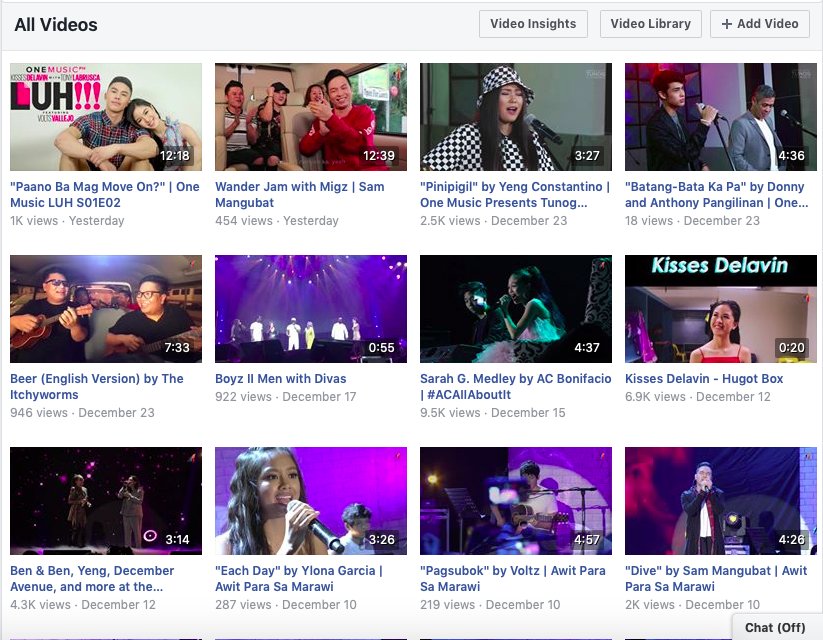This screenshot has height=640, width=823.
Task: Click the "2.5K views · December 23" text
Action: click(x=493, y=221)
